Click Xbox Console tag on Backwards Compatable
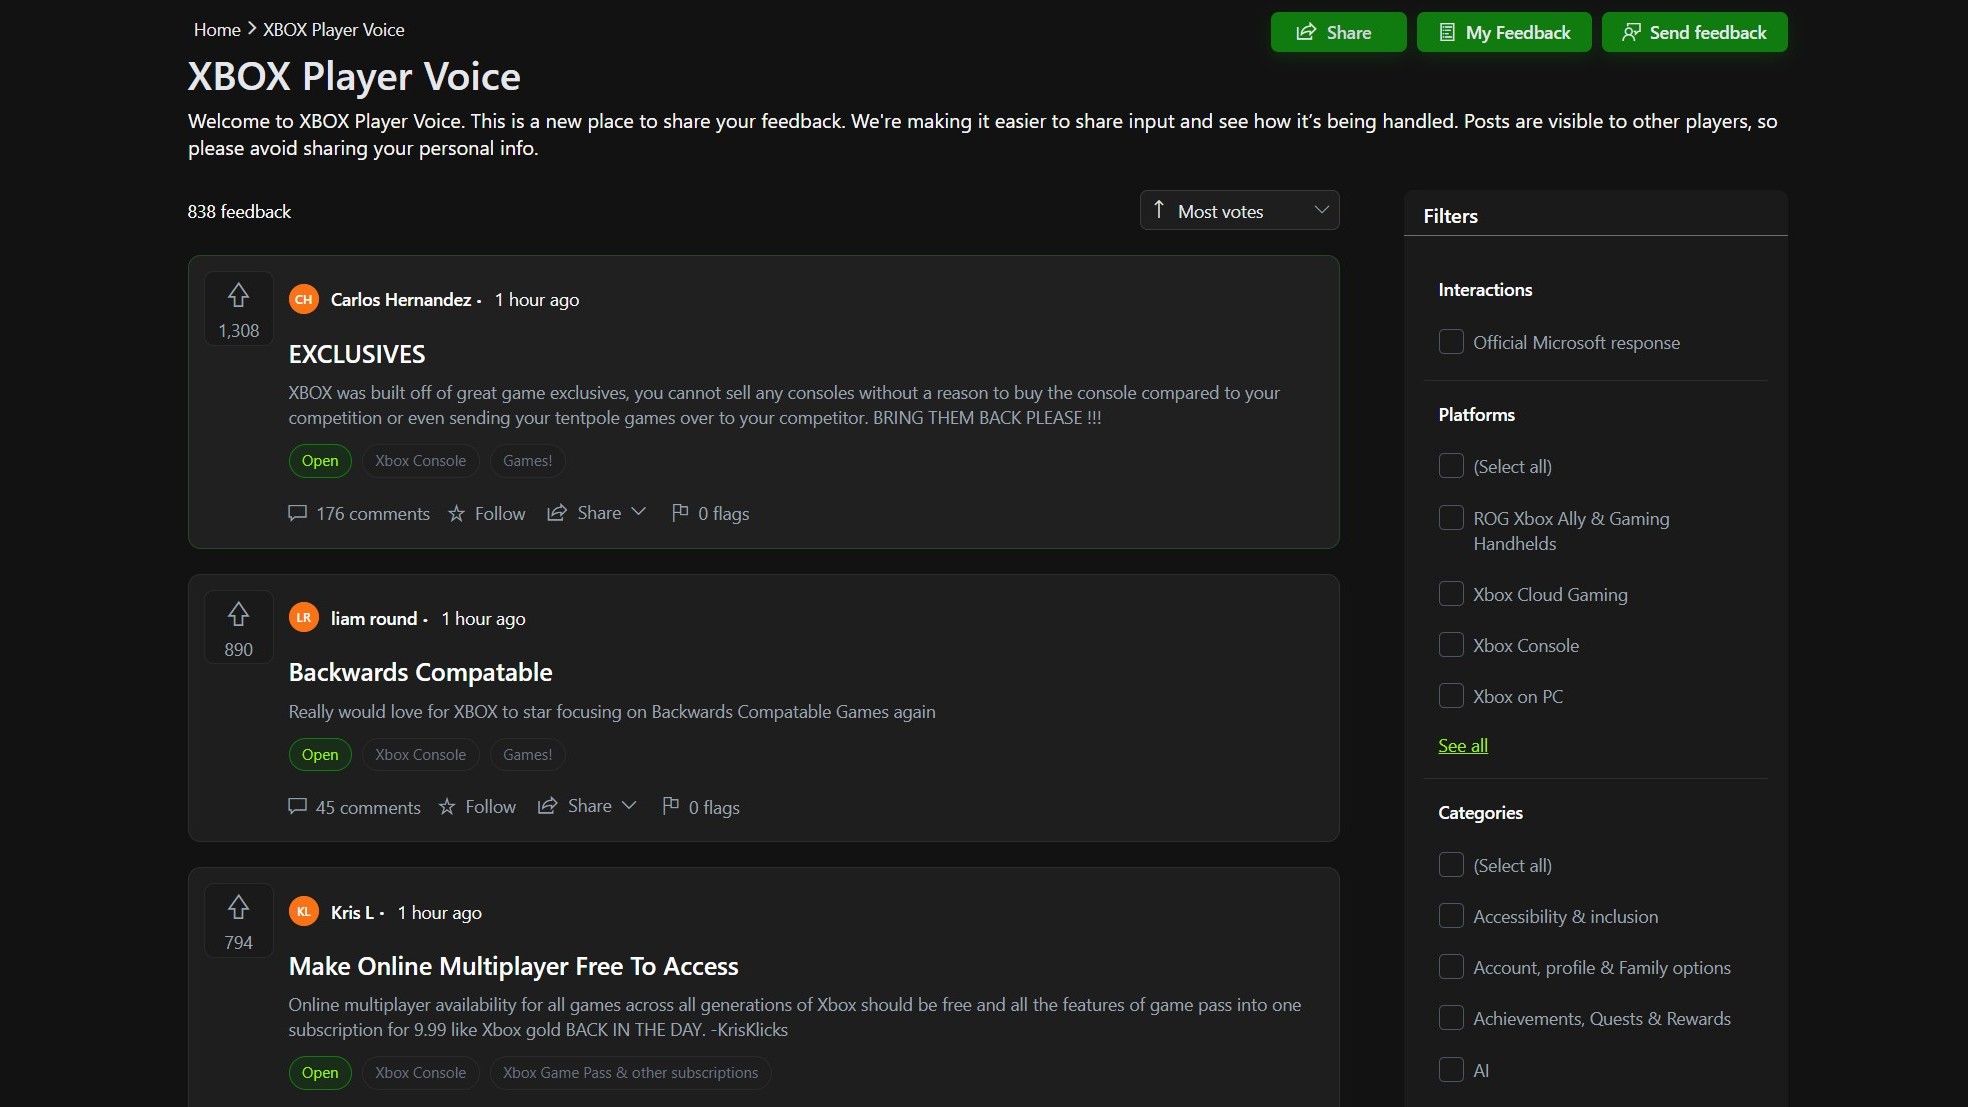 click(x=420, y=755)
